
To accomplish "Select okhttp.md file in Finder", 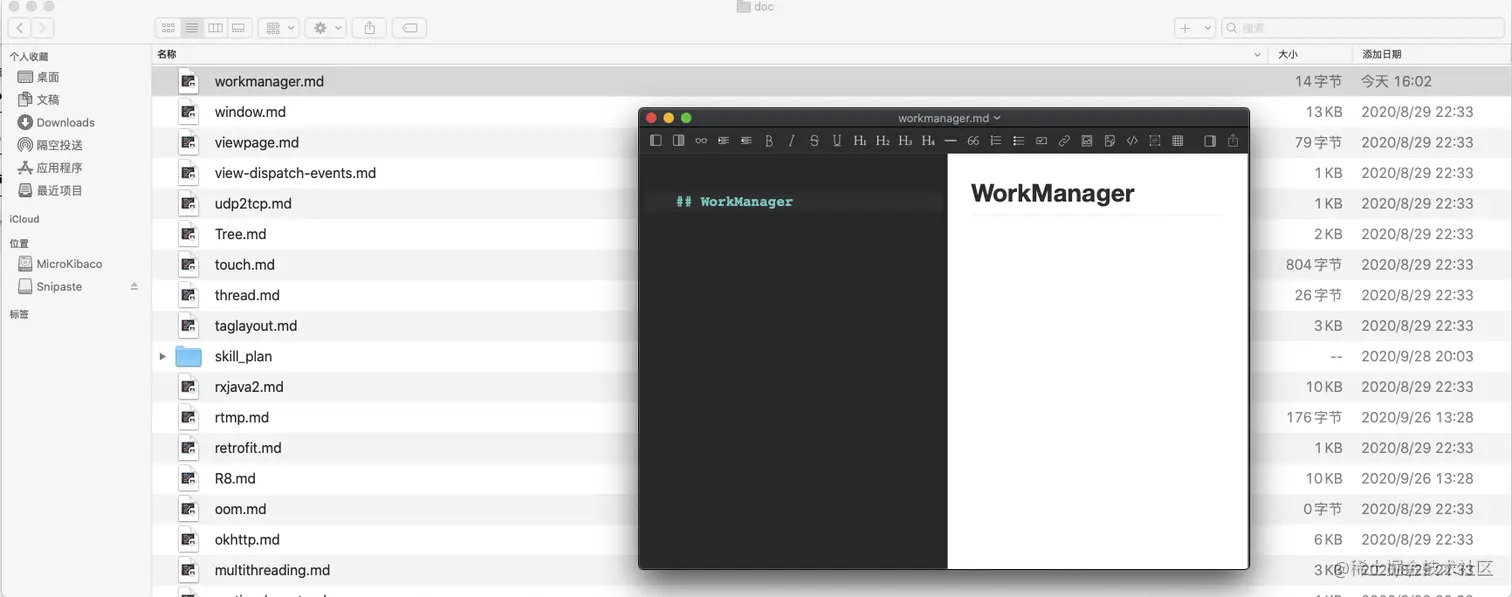I will click(x=247, y=539).
